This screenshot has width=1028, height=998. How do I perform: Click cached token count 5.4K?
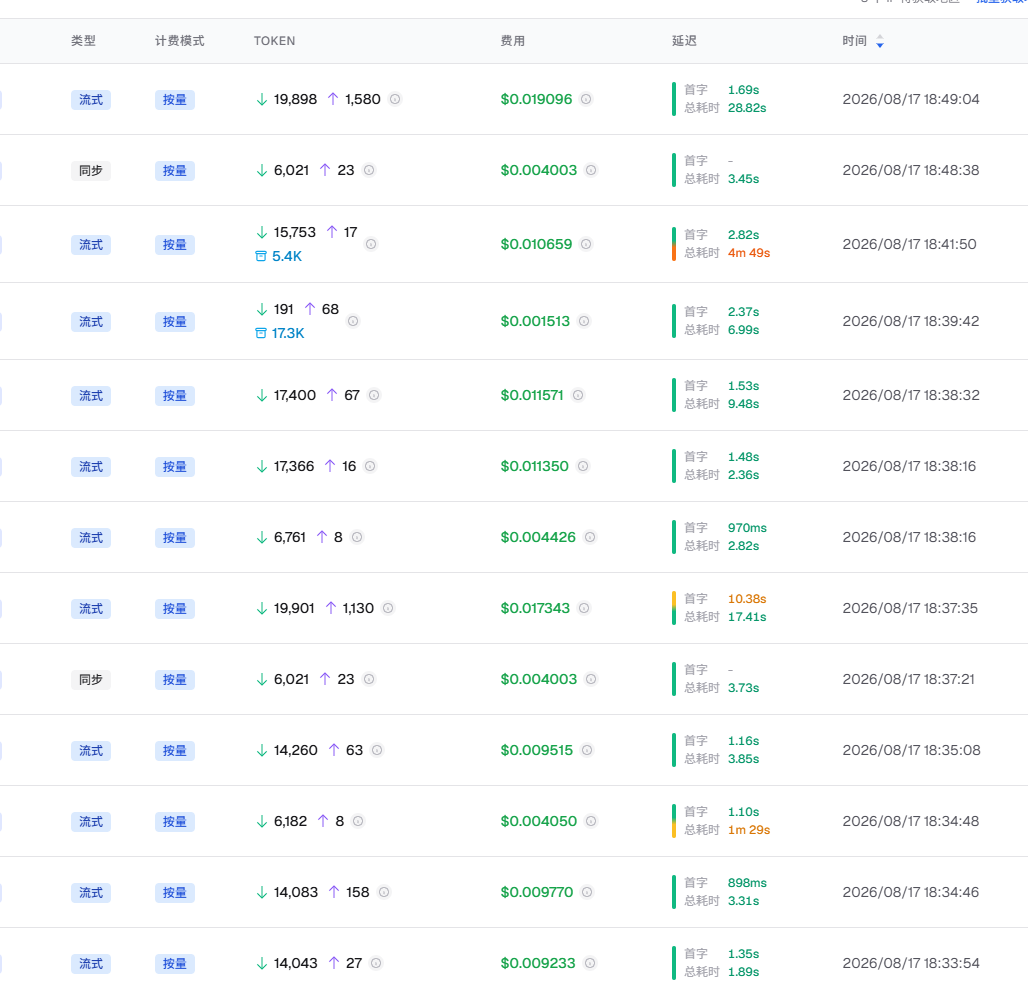287,256
